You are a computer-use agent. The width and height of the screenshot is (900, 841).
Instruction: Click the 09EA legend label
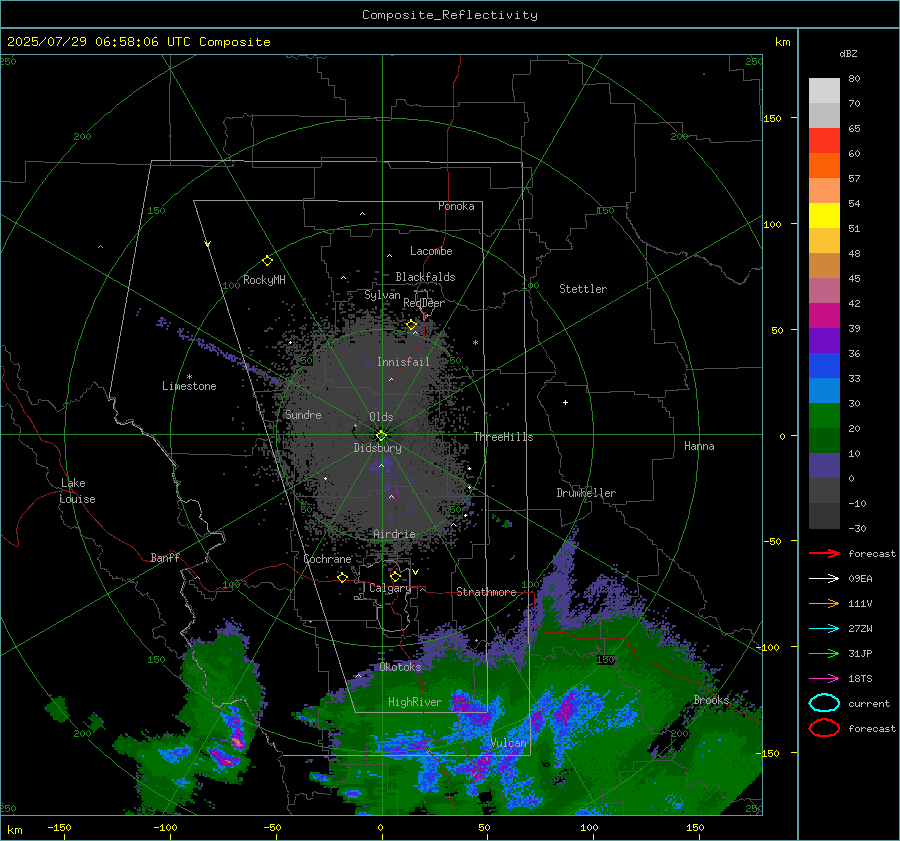[860, 579]
